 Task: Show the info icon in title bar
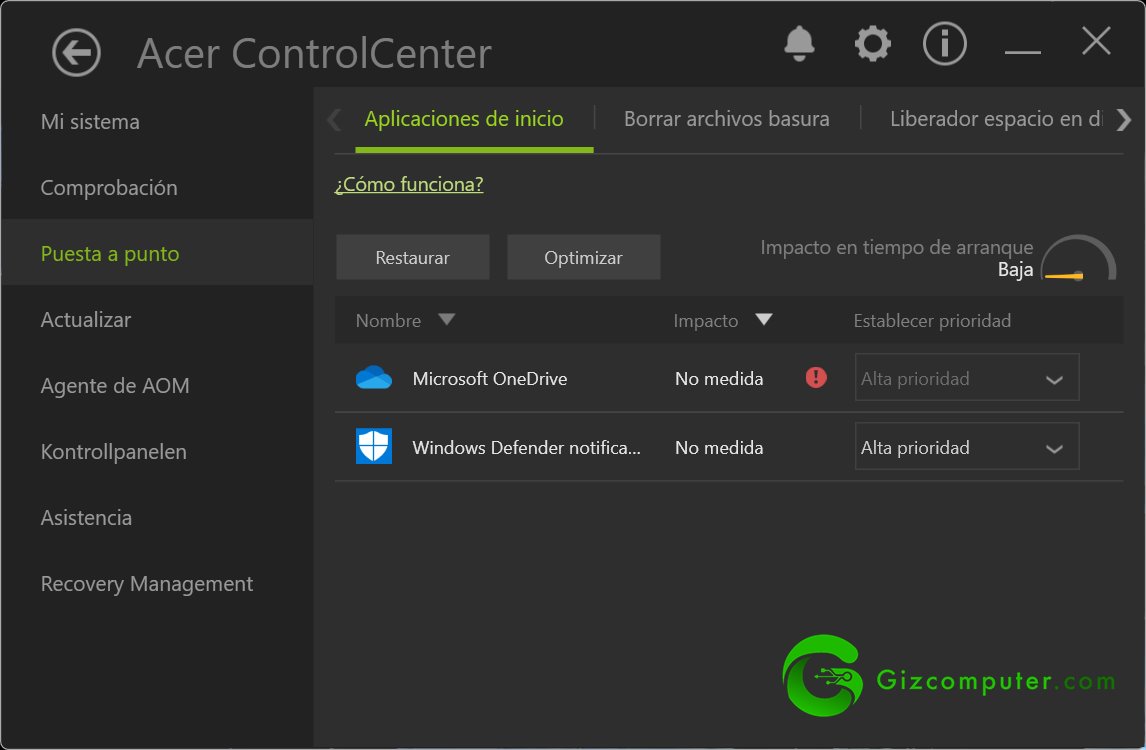[944, 44]
